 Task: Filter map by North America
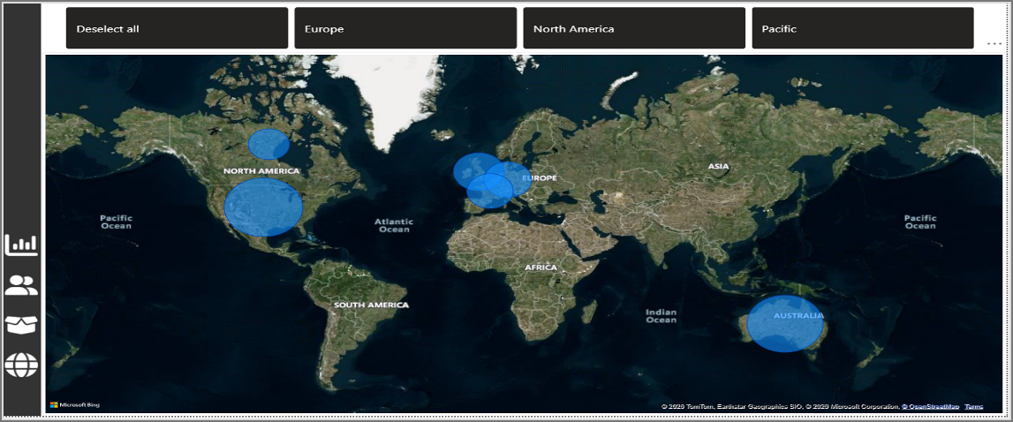pyautogui.click(x=634, y=28)
